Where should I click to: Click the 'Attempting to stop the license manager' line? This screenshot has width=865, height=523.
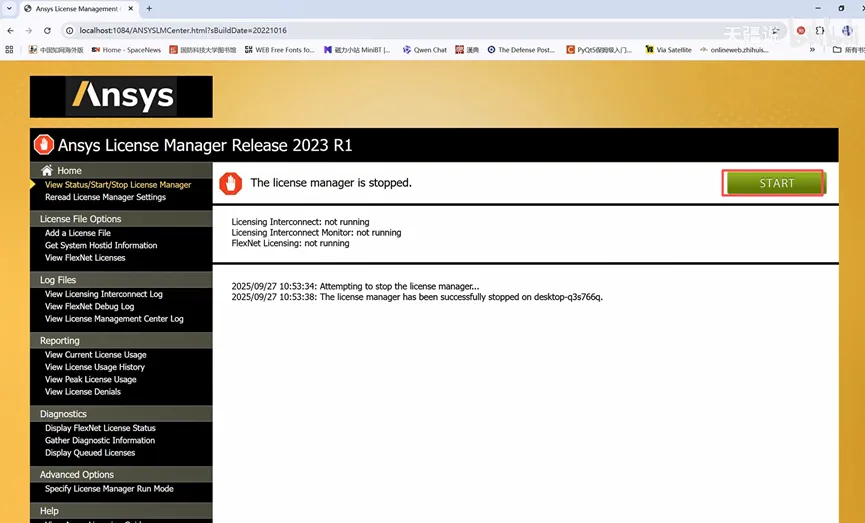[355, 286]
